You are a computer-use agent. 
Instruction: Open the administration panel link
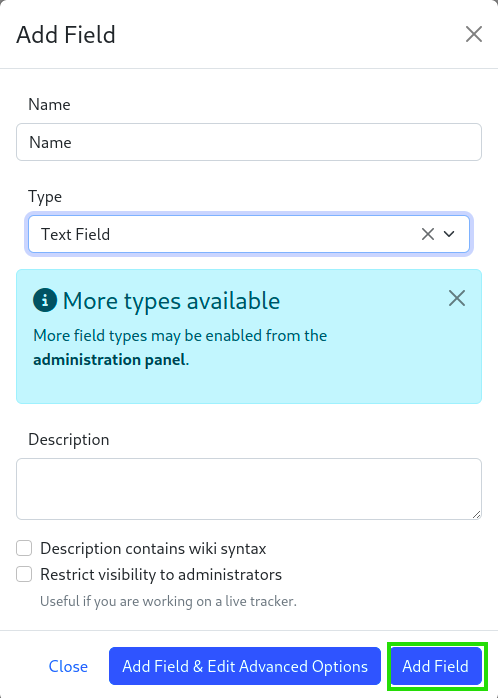point(109,360)
